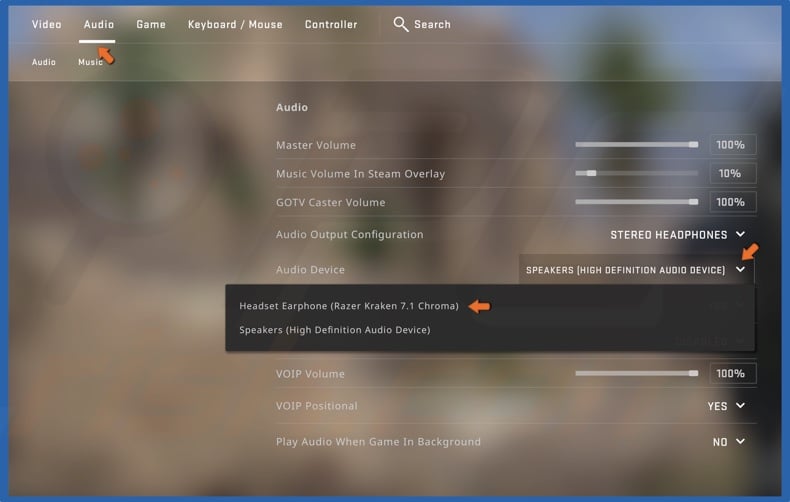The height and width of the screenshot is (502, 790).
Task: Click the Master Volume label
Action: tap(316, 145)
